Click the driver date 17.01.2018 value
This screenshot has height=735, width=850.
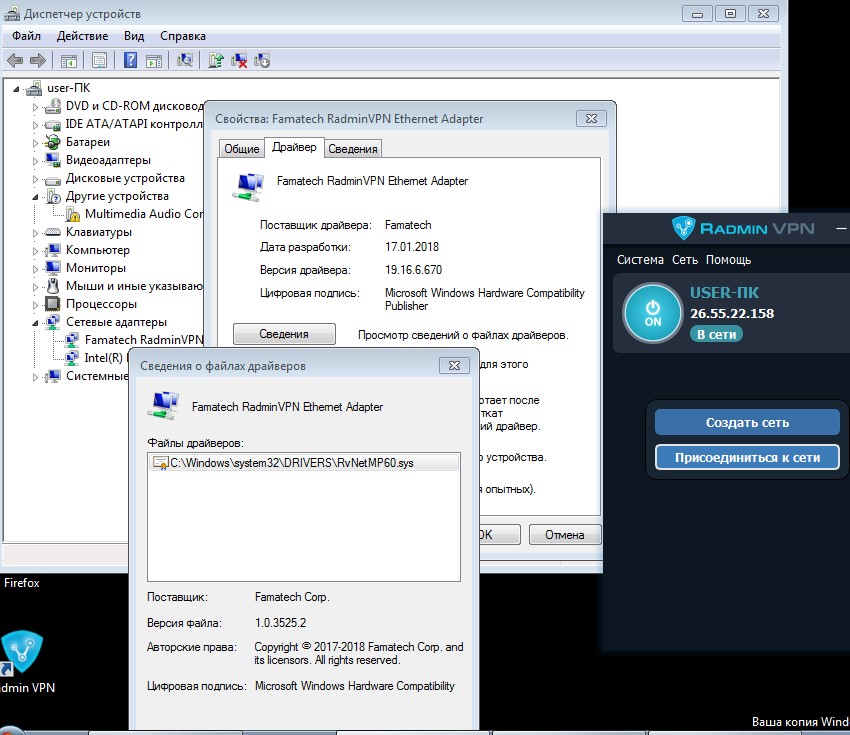click(x=412, y=247)
